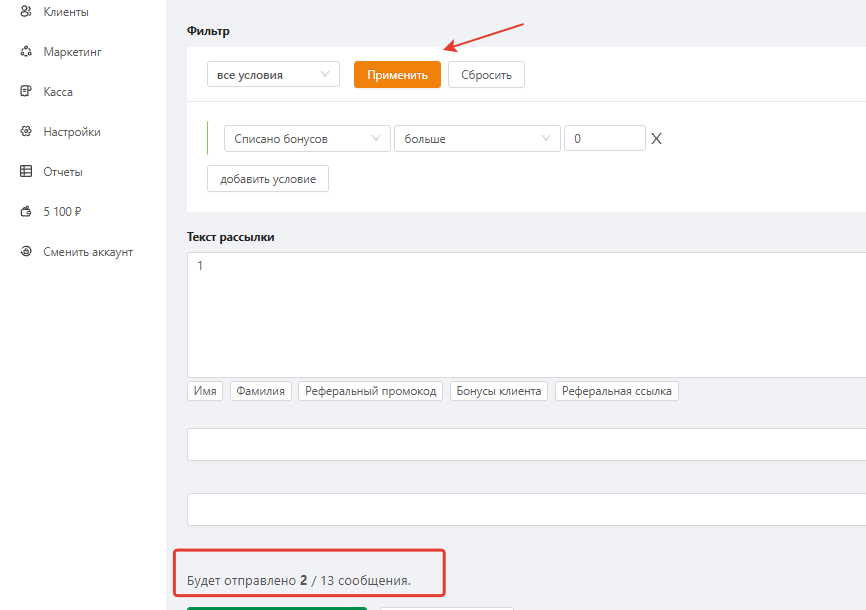866x610 pixels.
Task: Click the first empty field below the tags
Action: [x=526, y=444]
